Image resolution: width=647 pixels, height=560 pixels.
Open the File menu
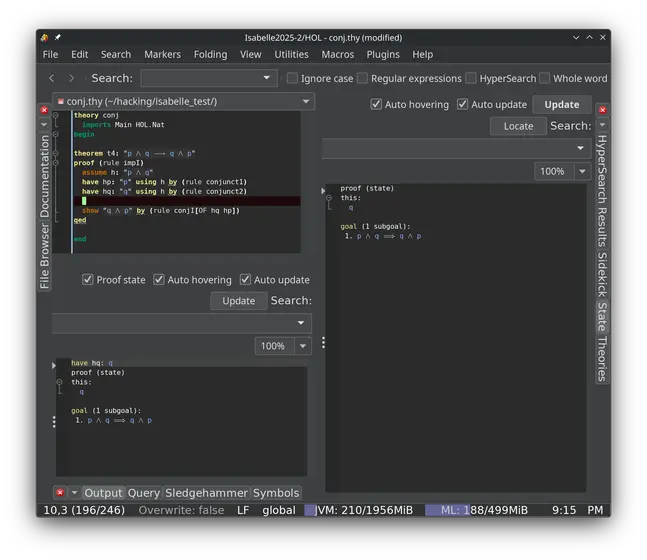pyautogui.click(x=50, y=54)
